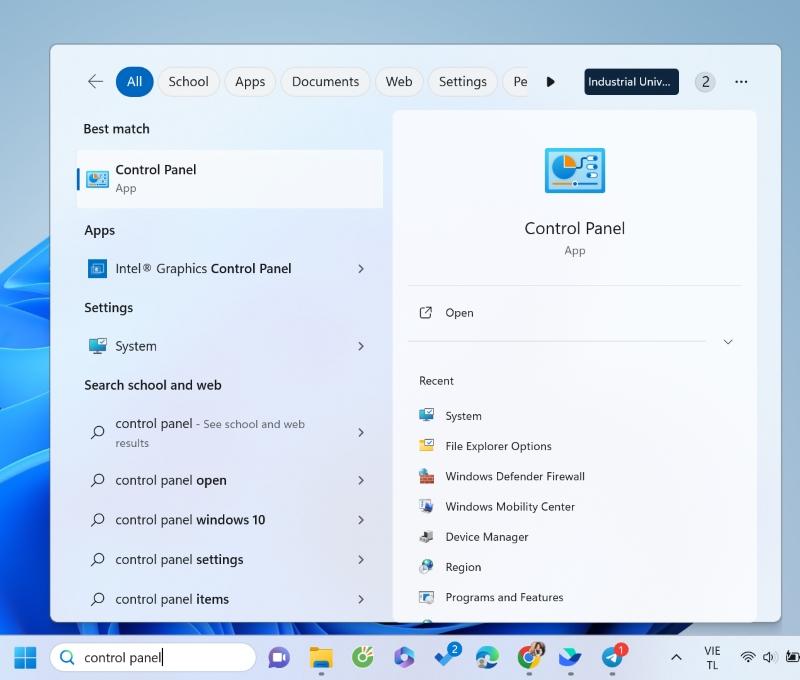This screenshot has height=680, width=800.
Task: Click the Intel Graphics Control Panel icon
Action: coord(97,268)
